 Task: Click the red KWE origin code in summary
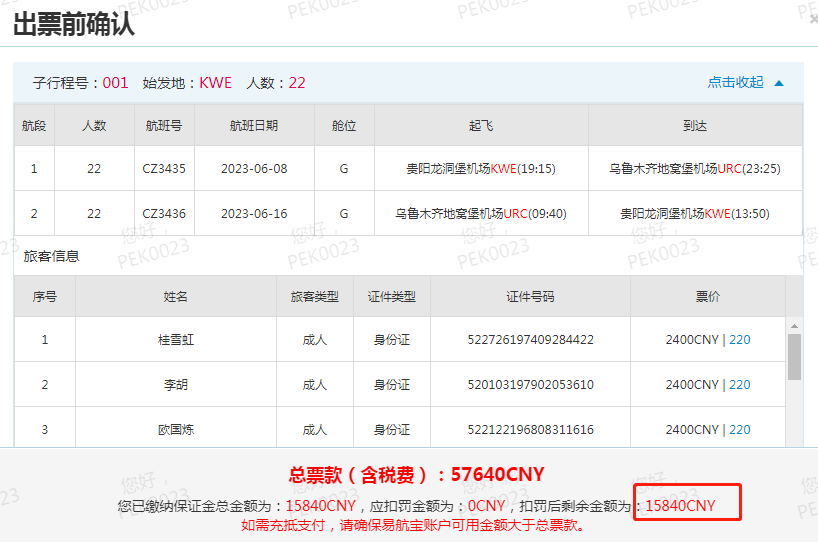[215, 83]
